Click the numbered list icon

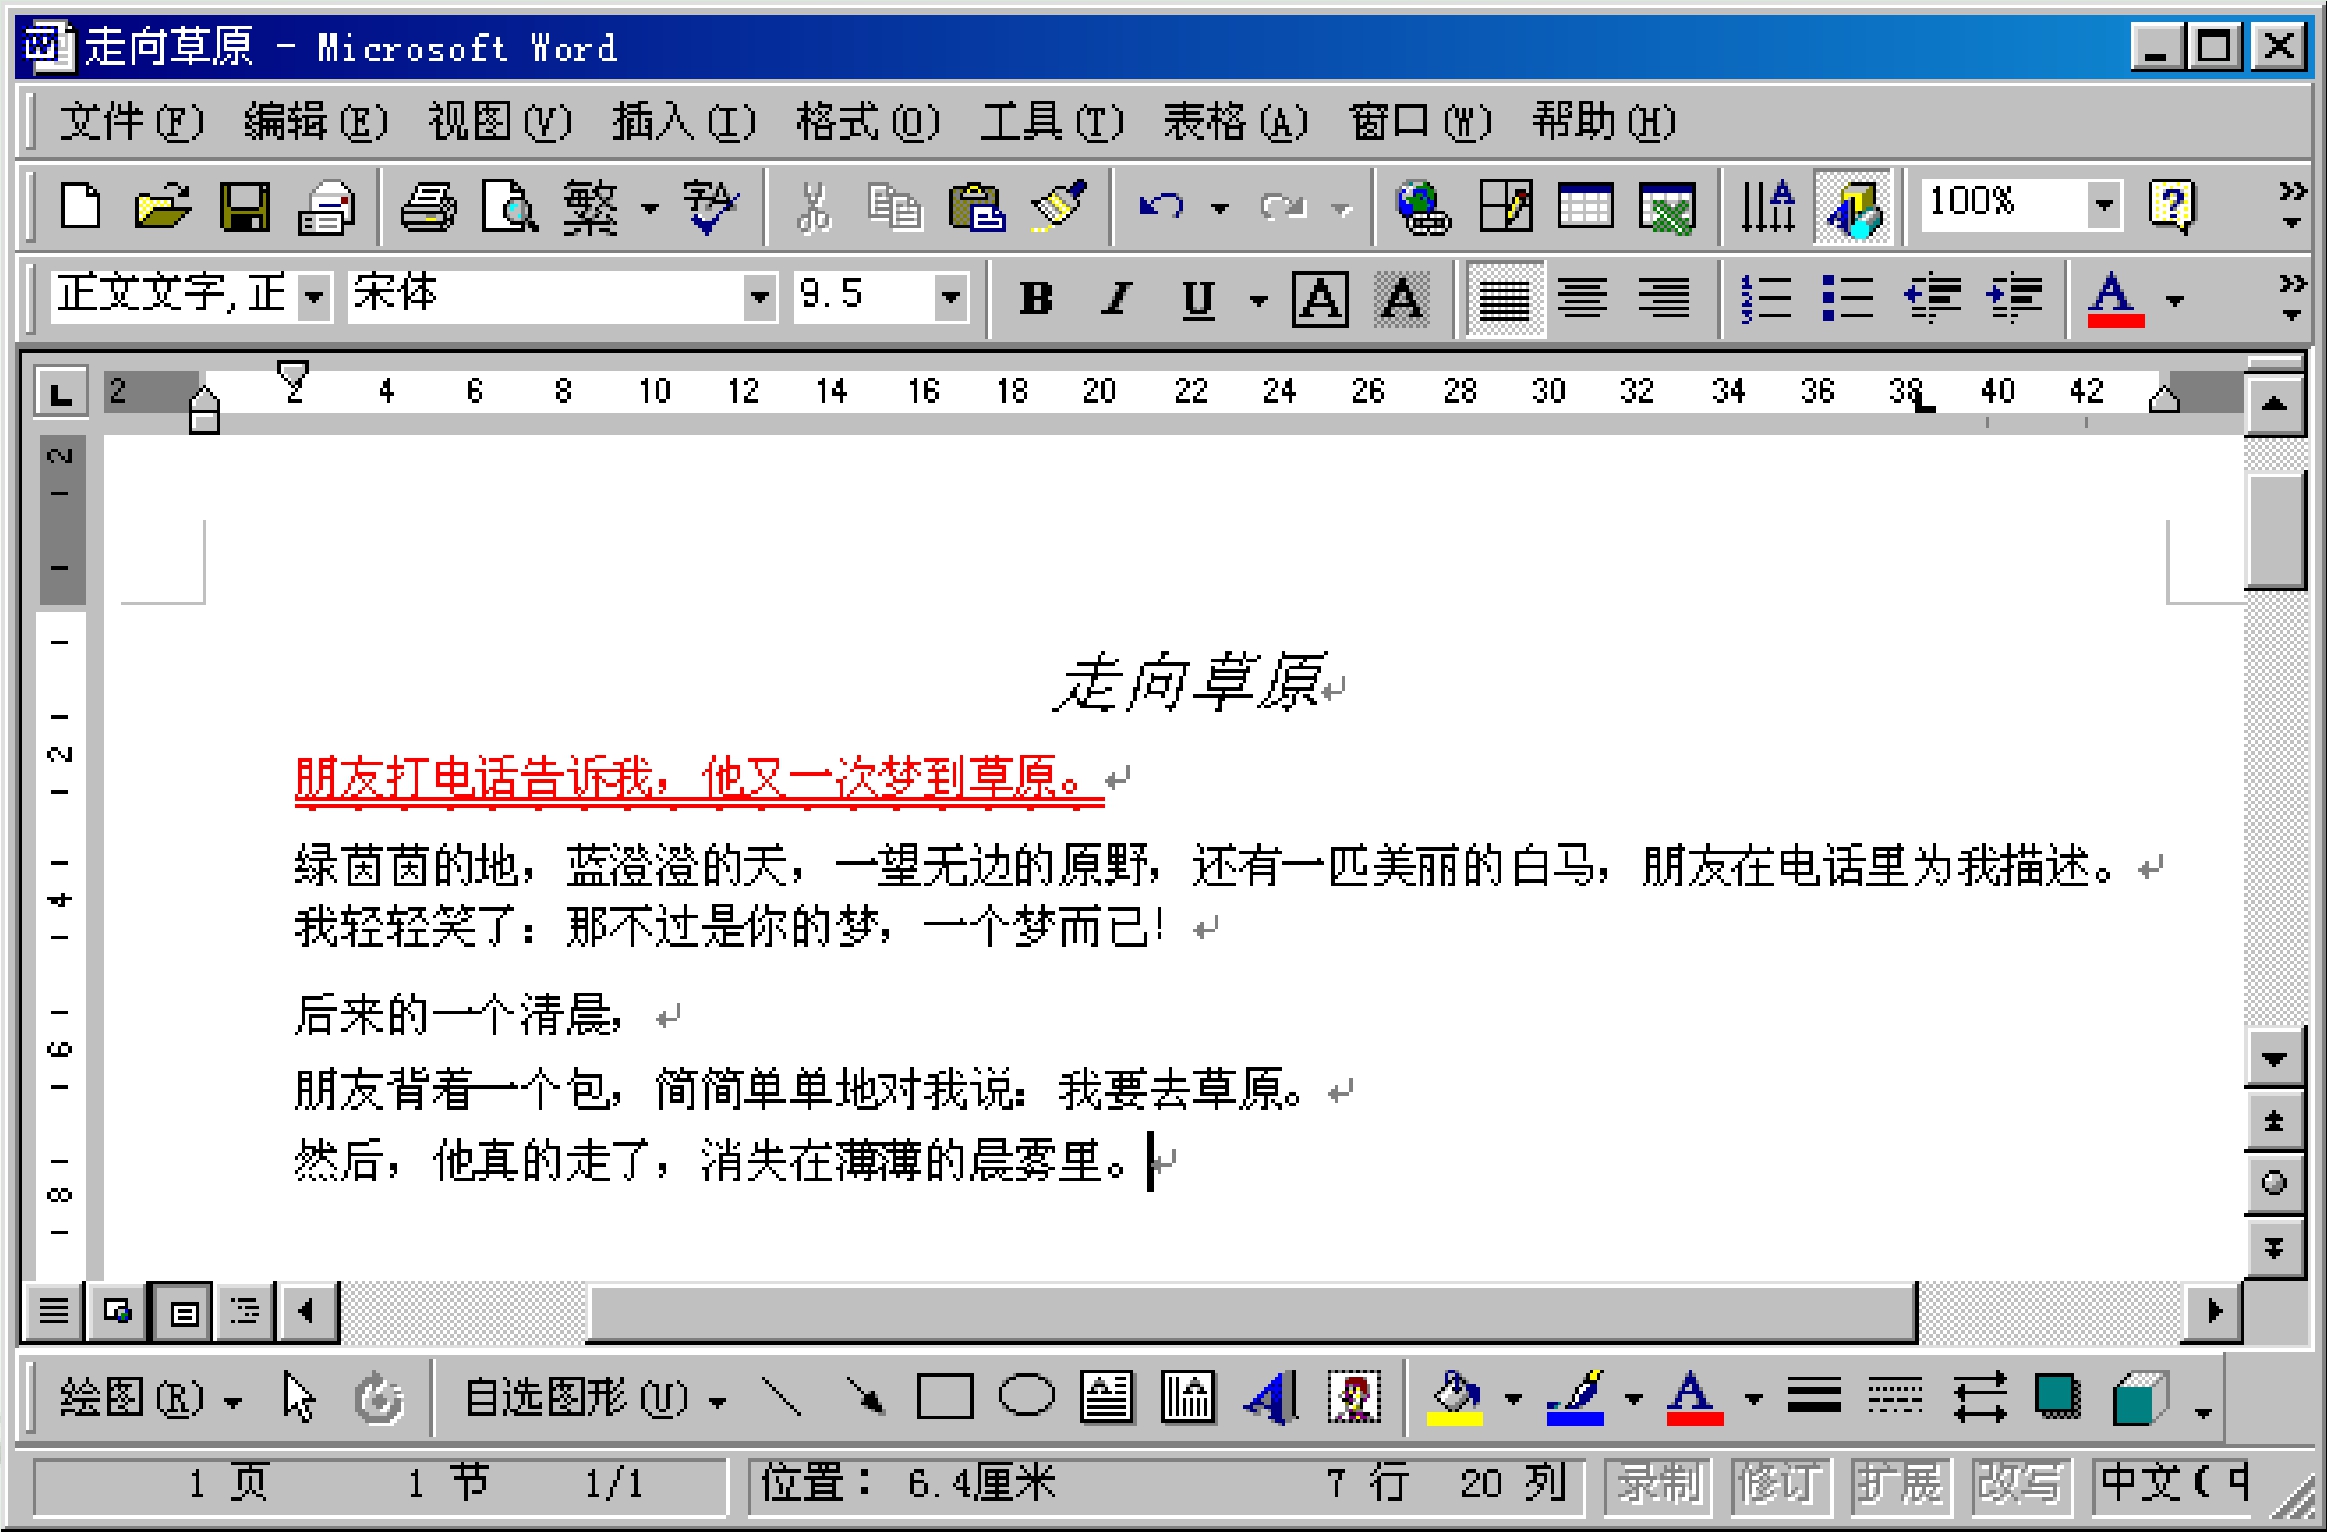click(1766, 298)
